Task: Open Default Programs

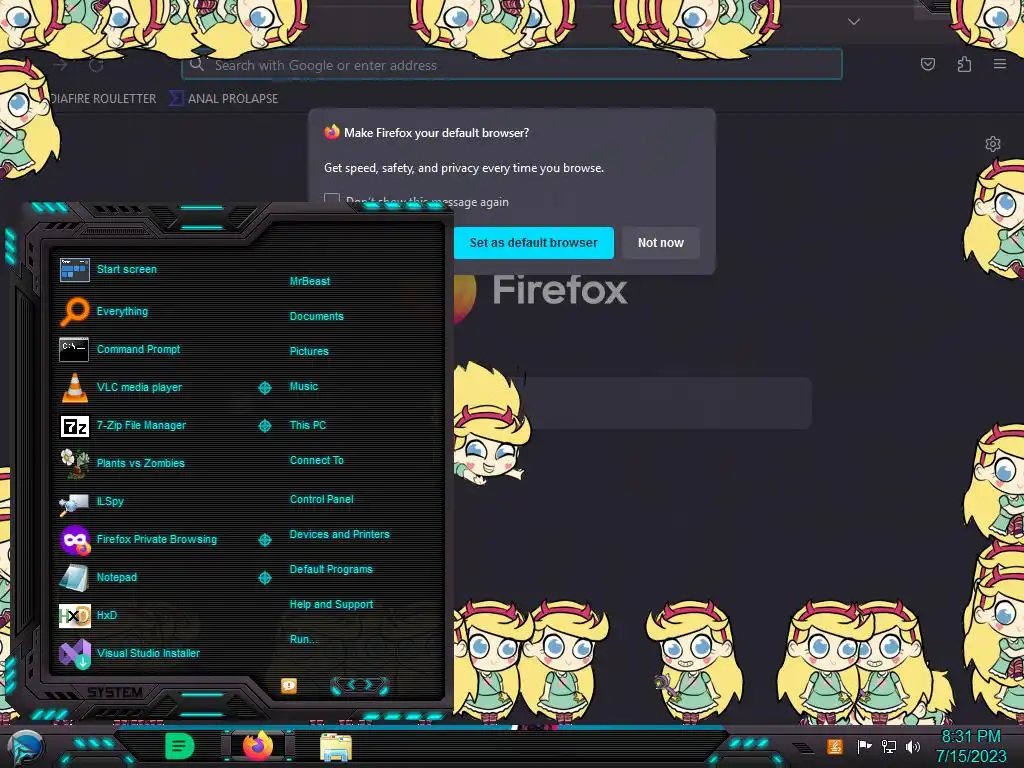Action: 331,569
